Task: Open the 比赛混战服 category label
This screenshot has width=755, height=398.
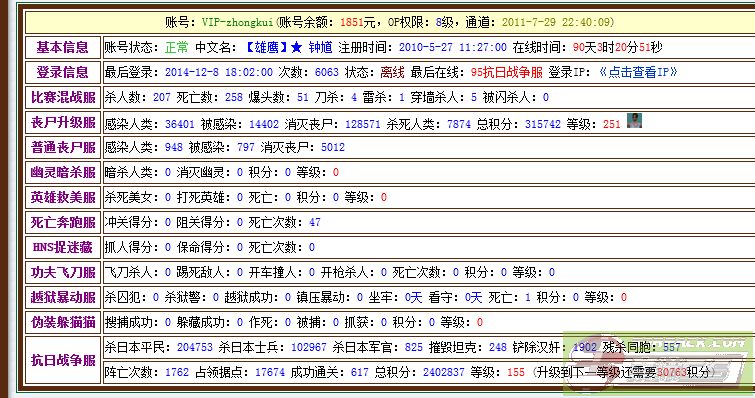Action: click(63, 97)
